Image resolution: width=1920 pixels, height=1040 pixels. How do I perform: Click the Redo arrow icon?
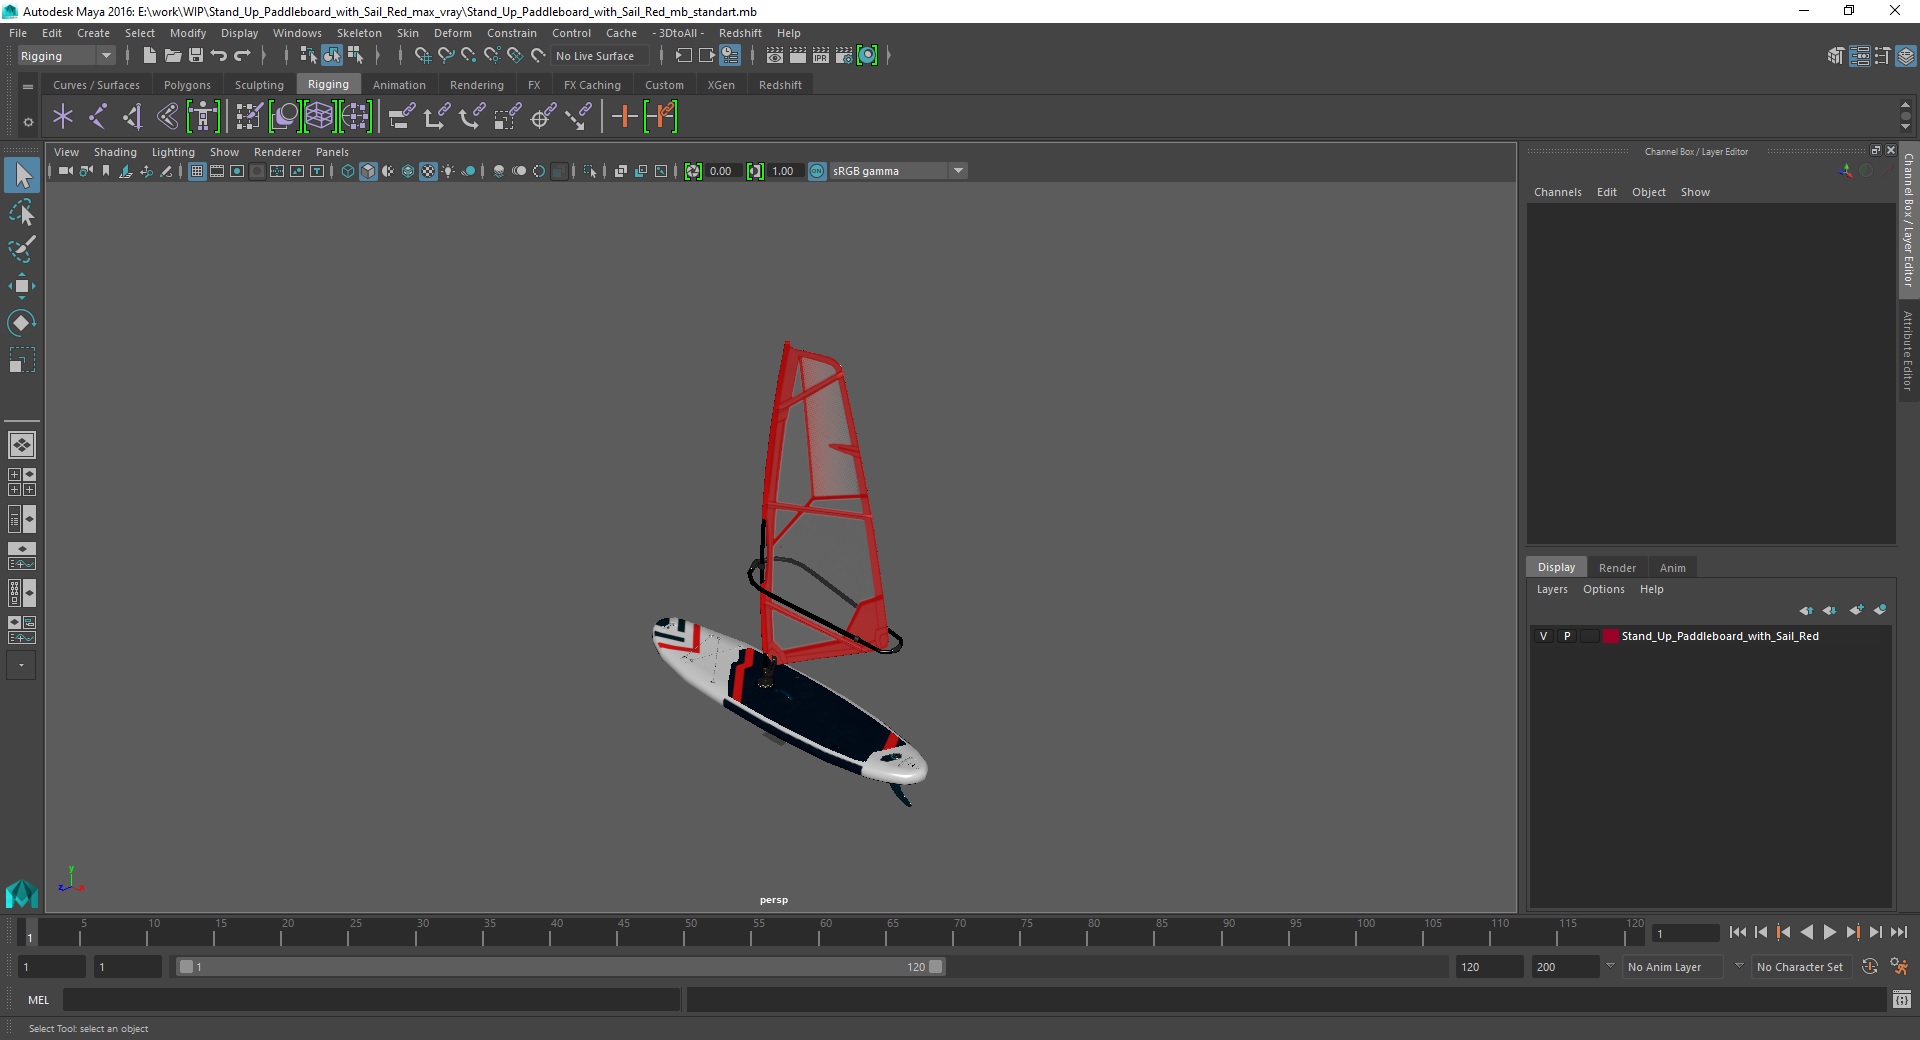(x=242, y=56)
